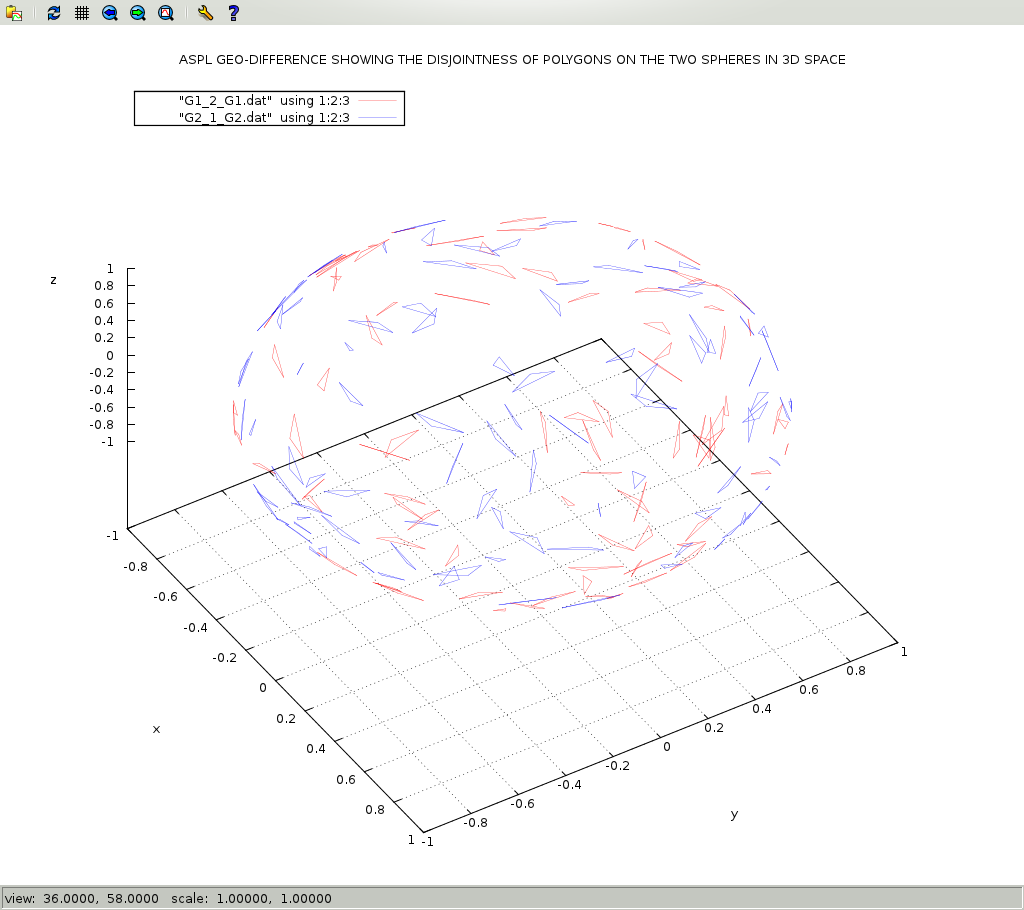Image resolution: width=1024 pixels, height=910 pixels.
Task: Apply next zoom with green arrow magnifier
Action: pos(138,13)
